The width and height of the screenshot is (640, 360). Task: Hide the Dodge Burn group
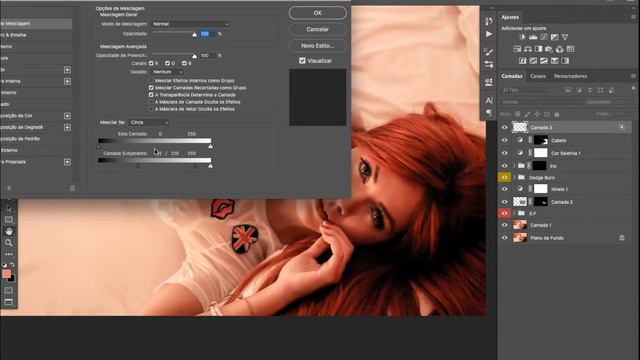click(504, 178)
